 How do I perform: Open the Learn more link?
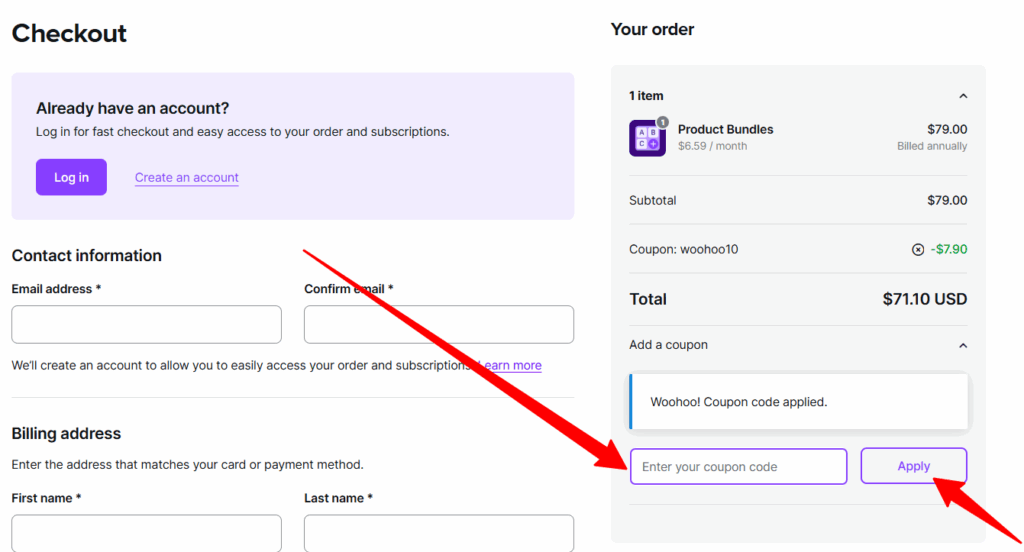click(x=509, y=365)
